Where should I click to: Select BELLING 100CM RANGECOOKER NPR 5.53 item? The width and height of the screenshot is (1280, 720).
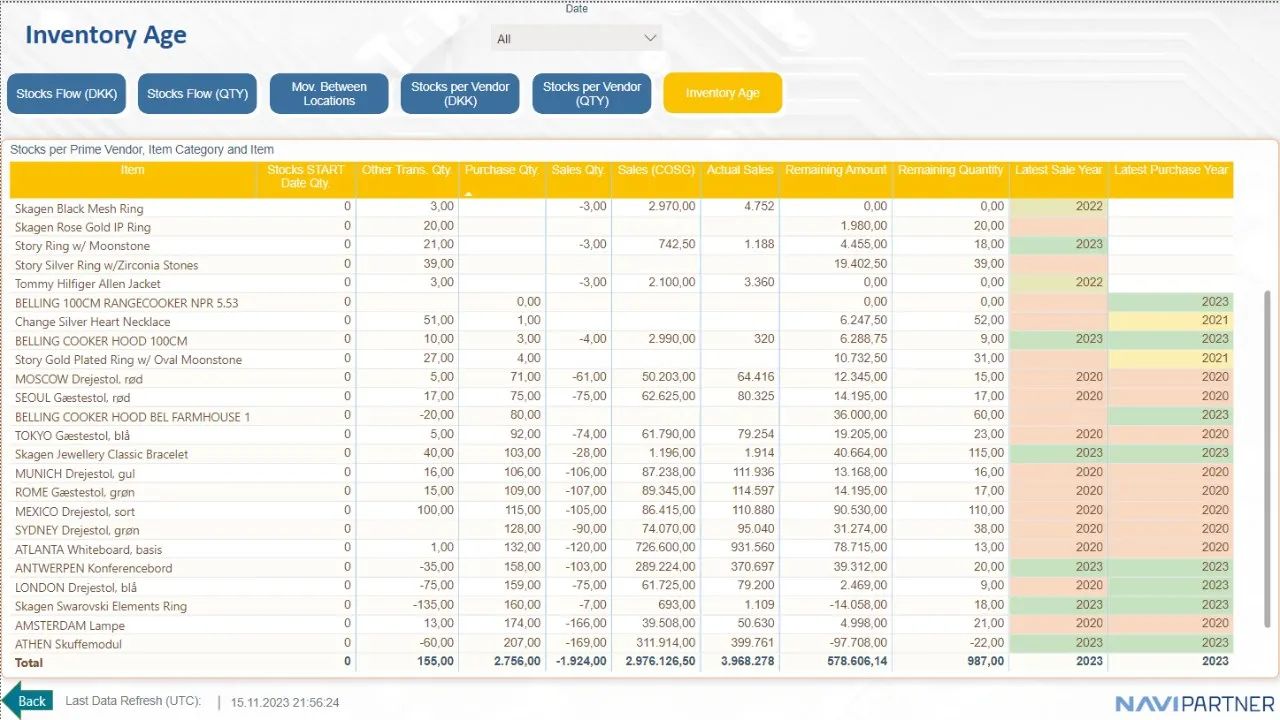coord(127,303)
